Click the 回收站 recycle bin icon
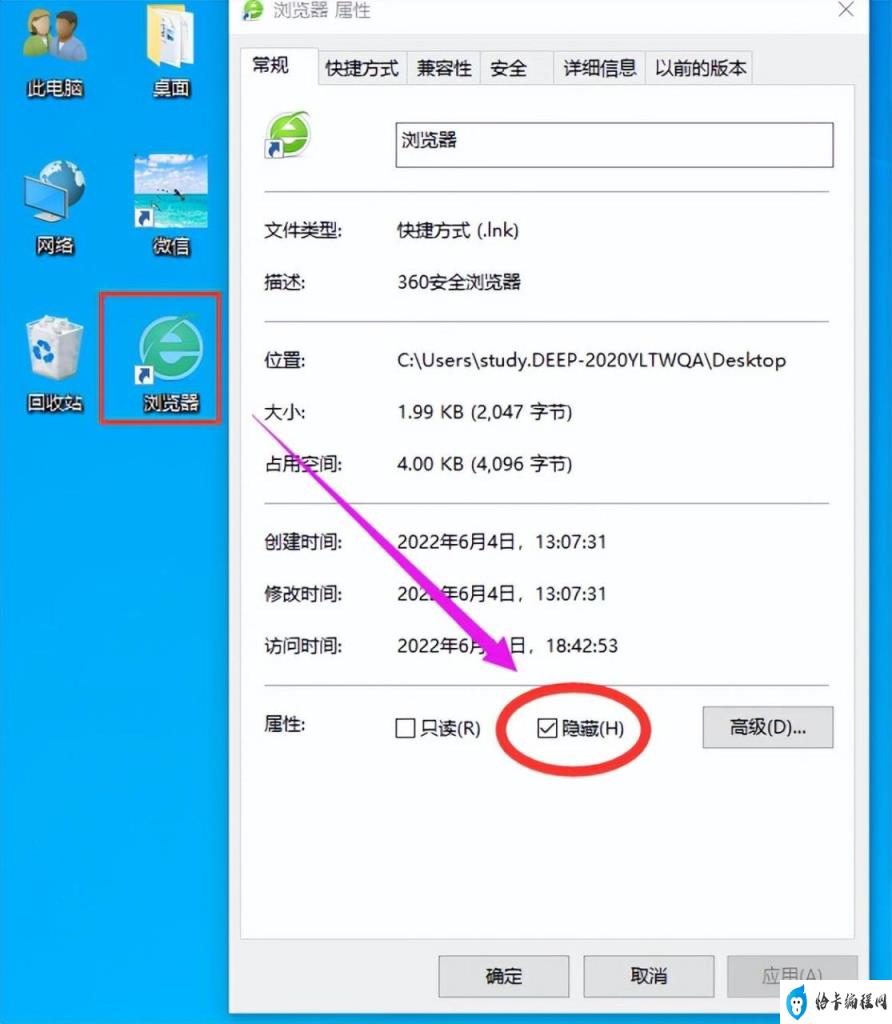The image size is (892, 1024). (55, 364)
